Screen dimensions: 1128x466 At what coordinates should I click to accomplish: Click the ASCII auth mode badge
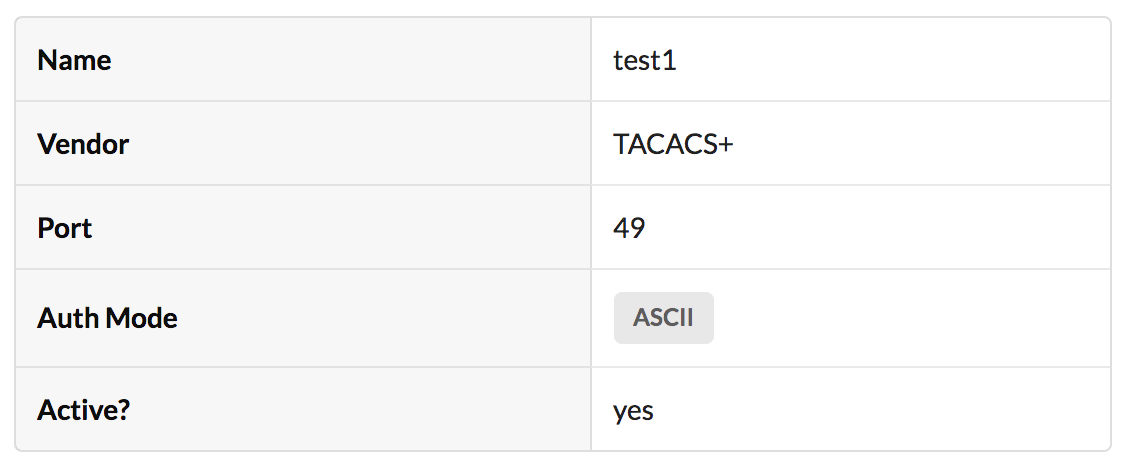tap(663, 318)
